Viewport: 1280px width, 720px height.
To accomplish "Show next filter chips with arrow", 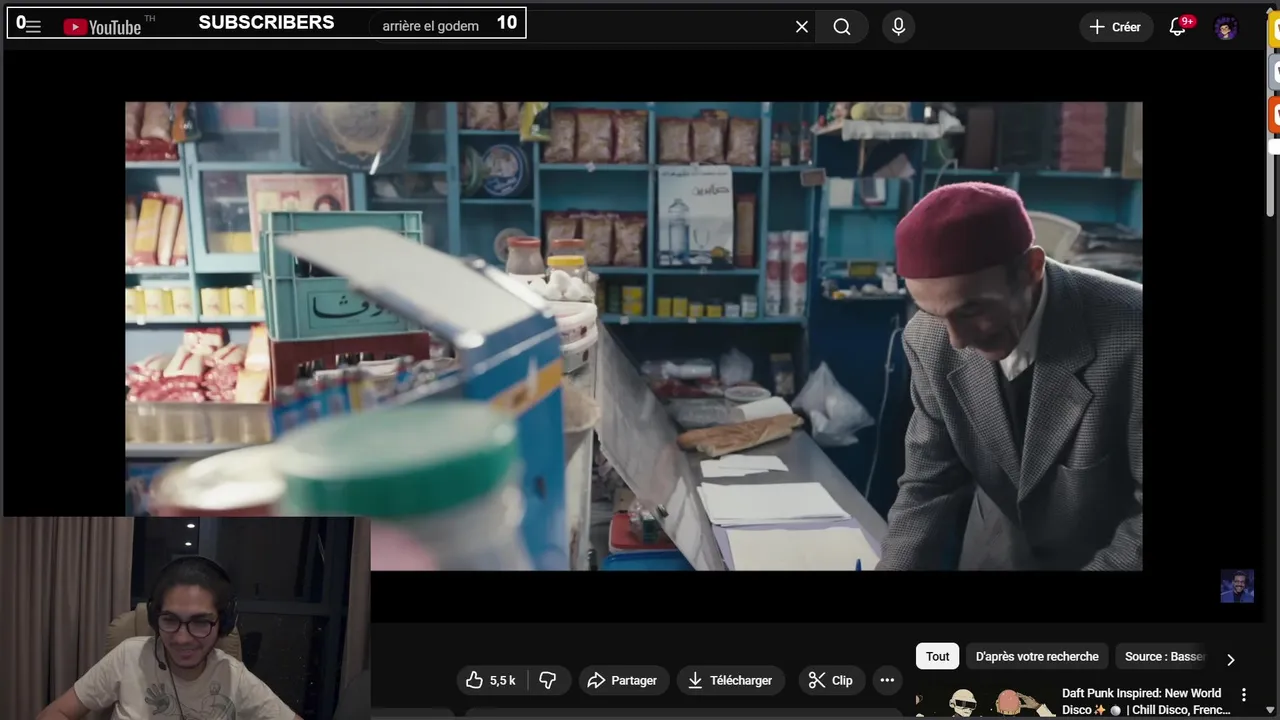I will click(1230, 659).
